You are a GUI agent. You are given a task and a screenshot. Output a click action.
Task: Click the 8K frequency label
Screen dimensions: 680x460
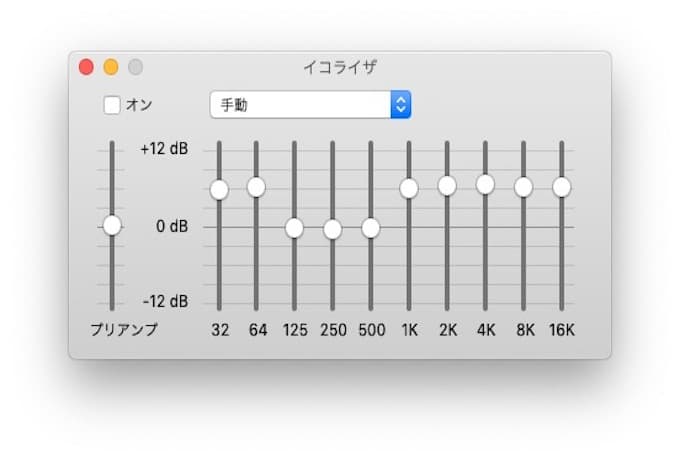(x=525, y=330)
